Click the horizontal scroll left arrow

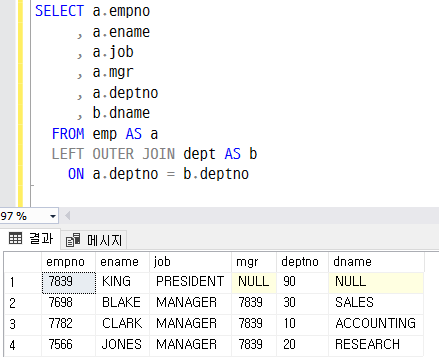[x=68, y=216]
